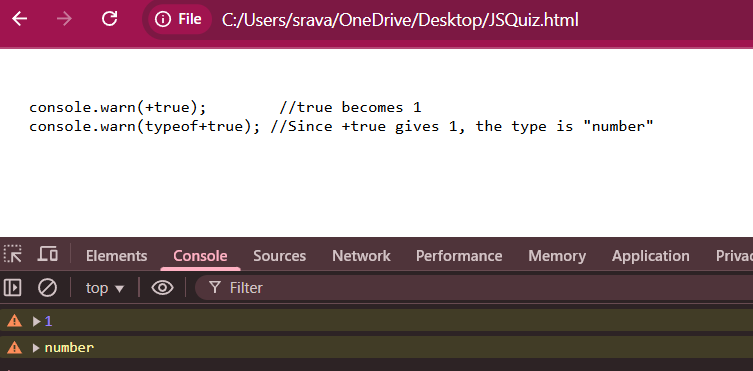Clear the console with the ban icon
The image size is (753, 371).
pos(48,287)
